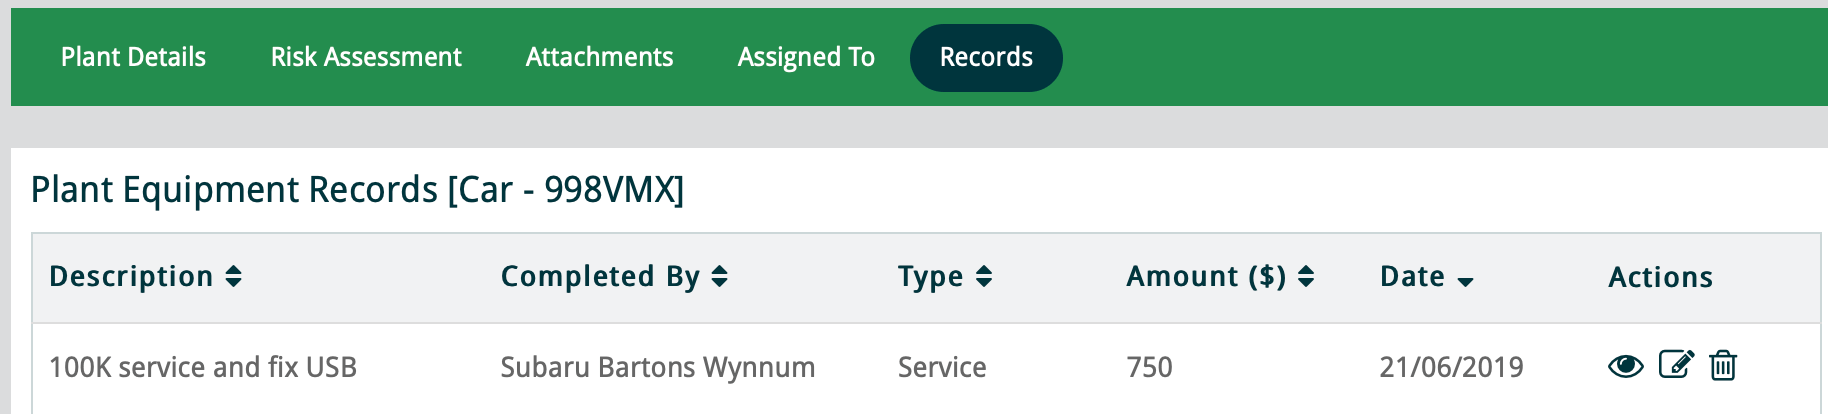This screenshot has width=1828, height=414.
Task: Click the Description column header text
Action: [x=131, y=277]
